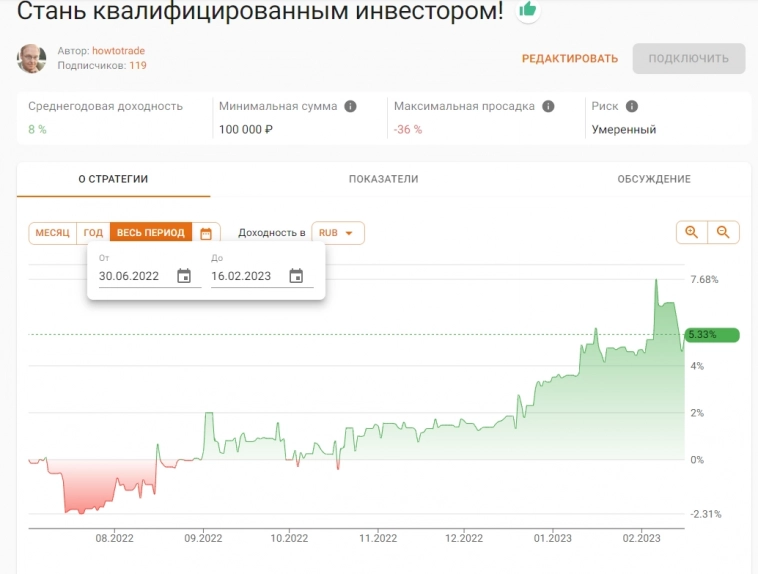Click the 02.2023 axis date label

(641, 538)
